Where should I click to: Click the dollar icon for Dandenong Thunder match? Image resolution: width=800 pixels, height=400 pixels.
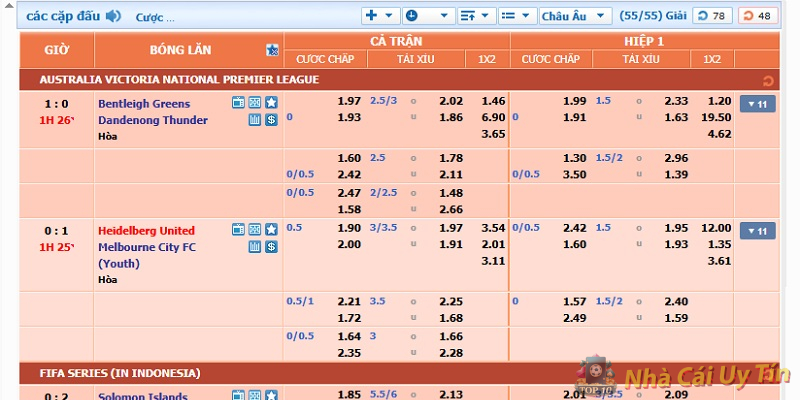point(271,120)
